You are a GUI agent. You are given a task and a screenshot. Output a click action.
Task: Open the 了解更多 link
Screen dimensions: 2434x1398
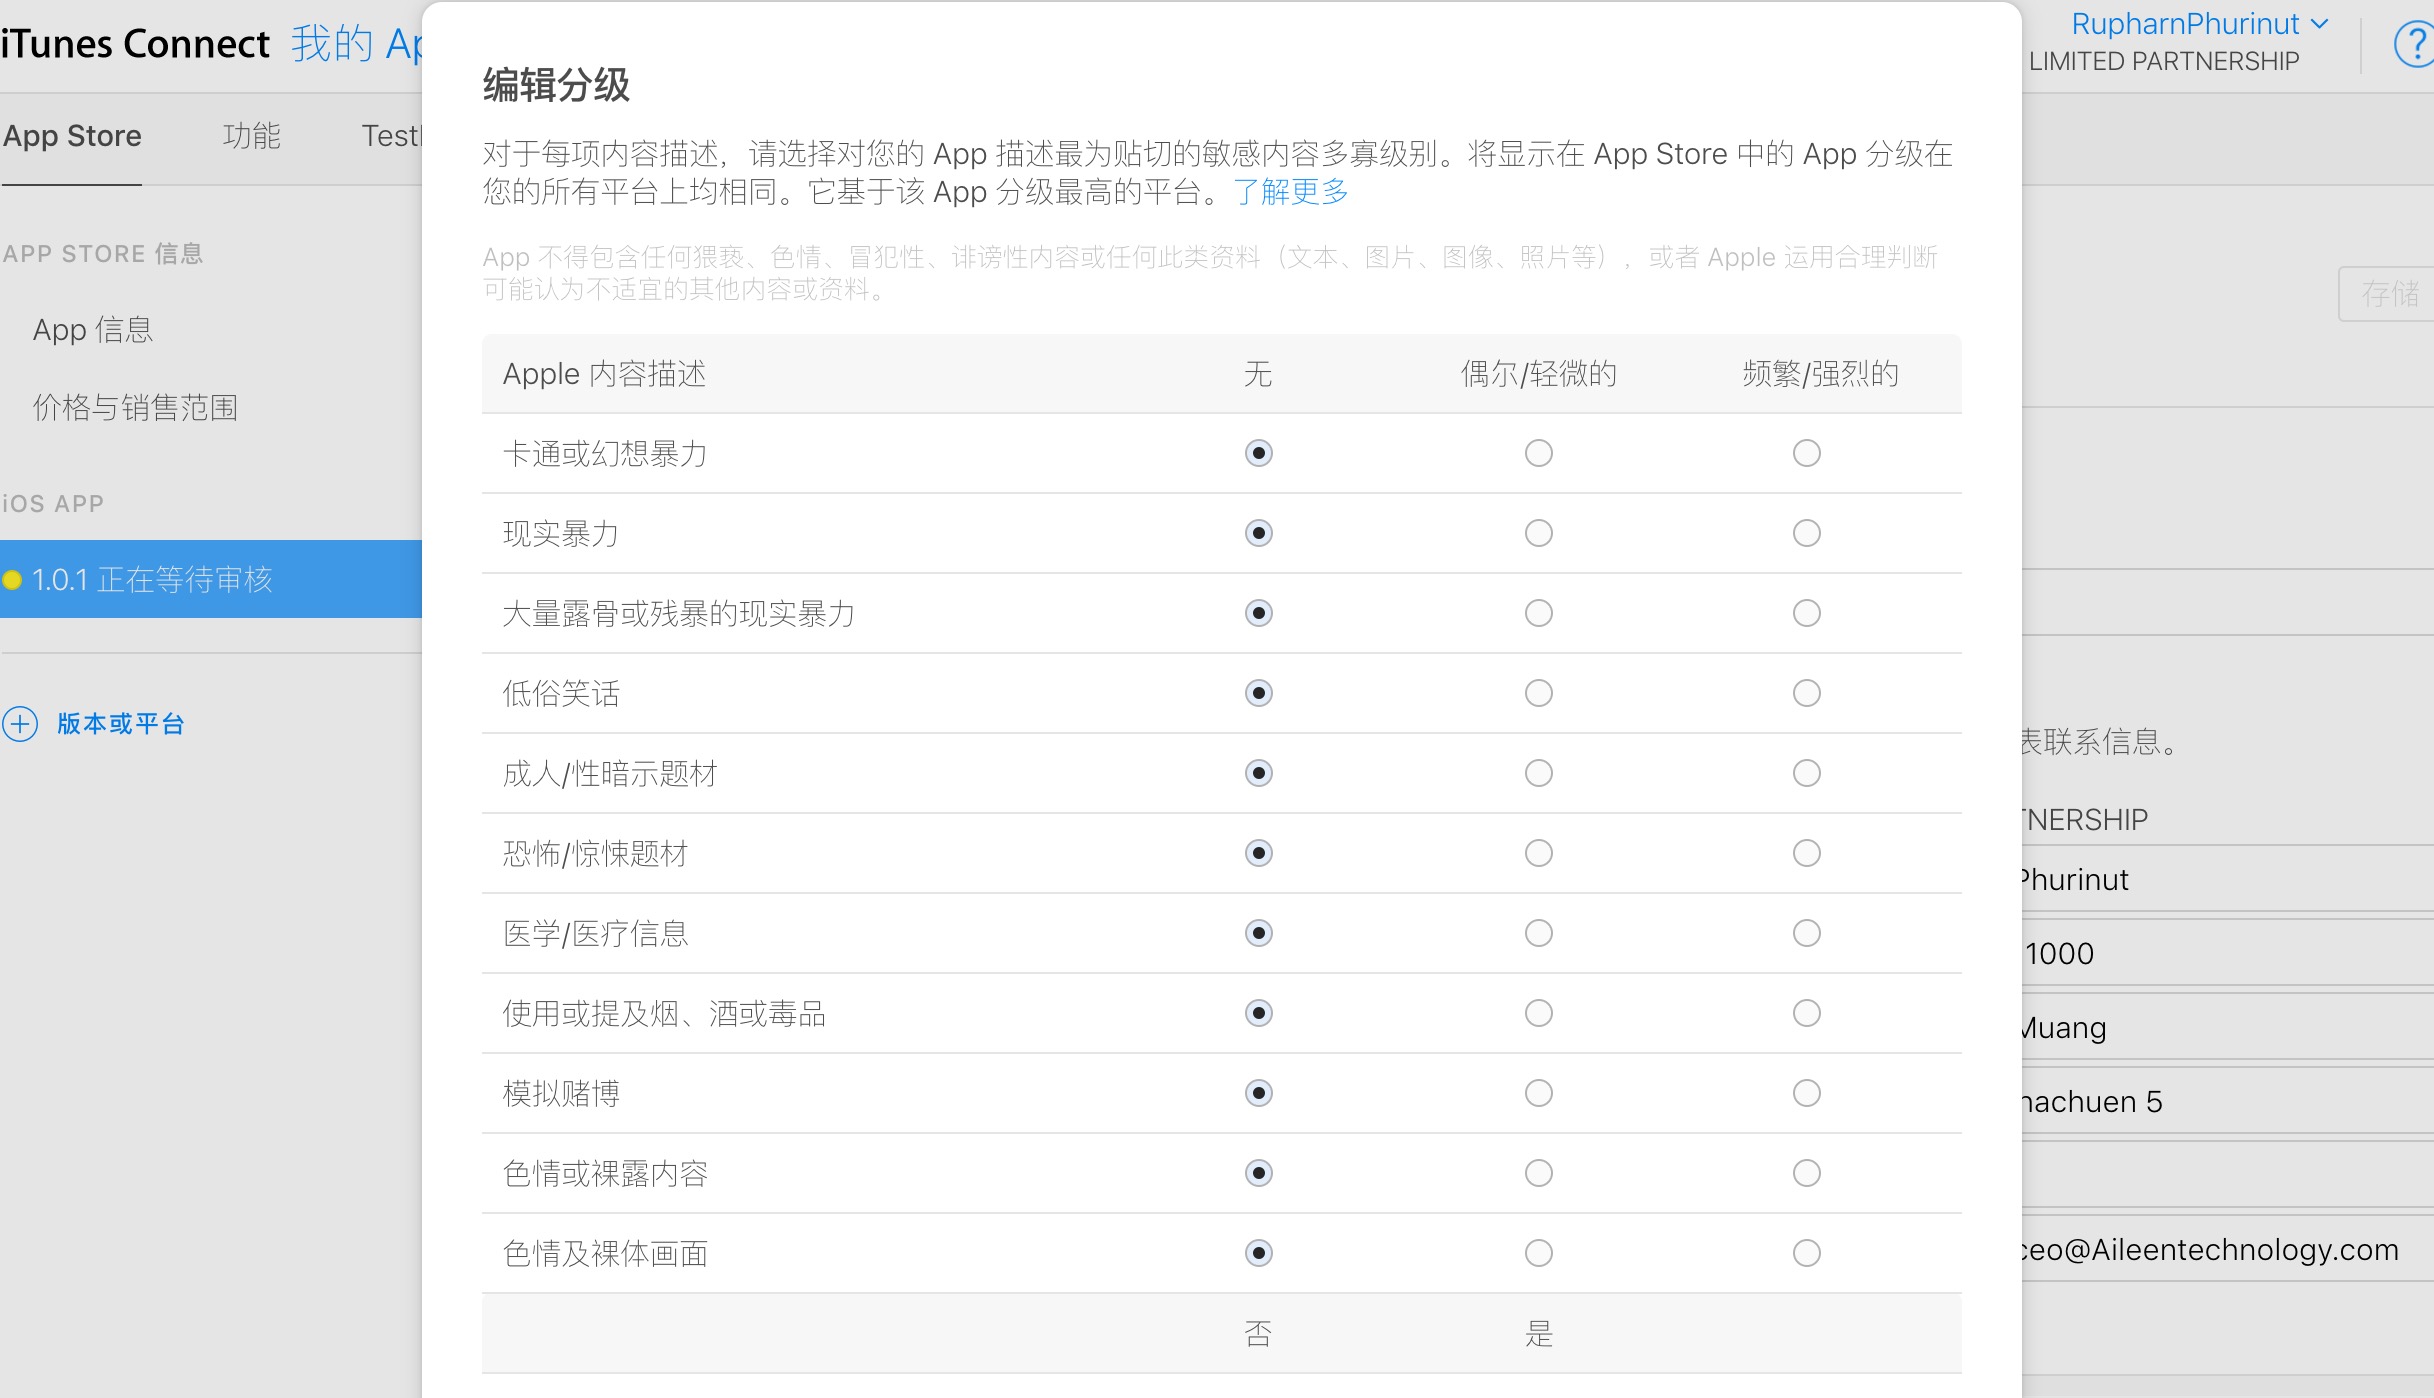pyautogui.click(x=1290, y=192)
